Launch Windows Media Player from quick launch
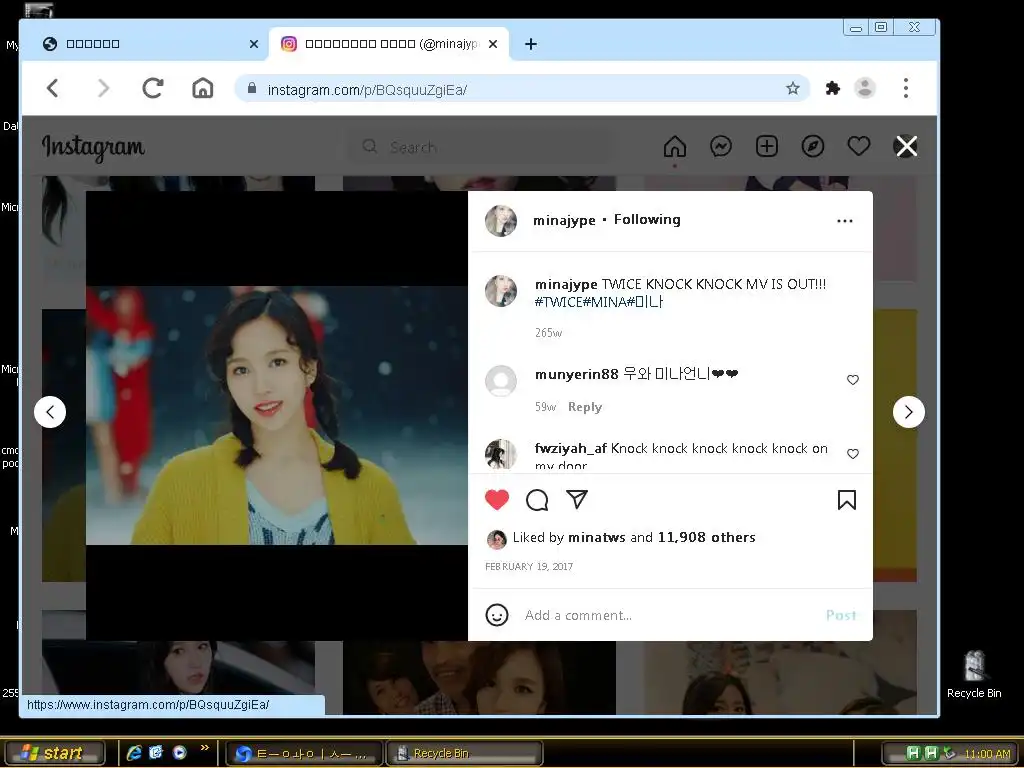Image resolution: width=1024 pixels, height=768 pixels. [179, 753]
